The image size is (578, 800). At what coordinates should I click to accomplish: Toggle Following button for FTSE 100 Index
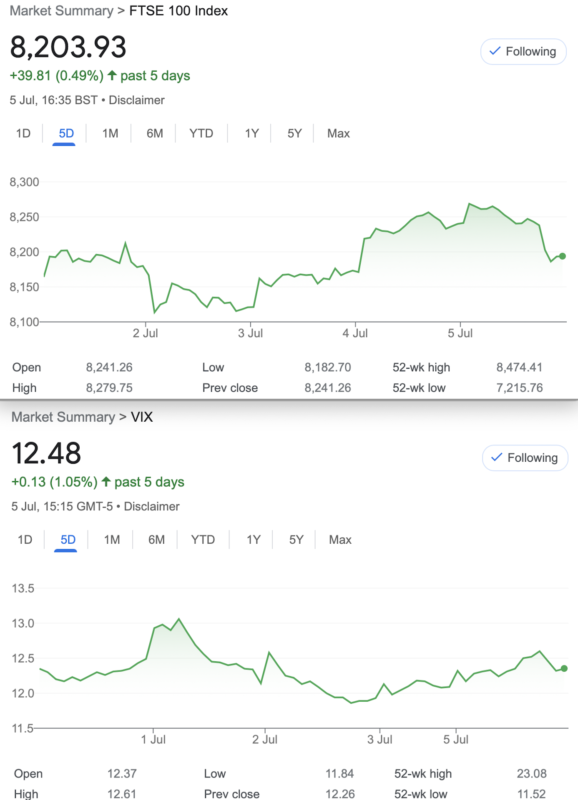click(x=523, y=52)
